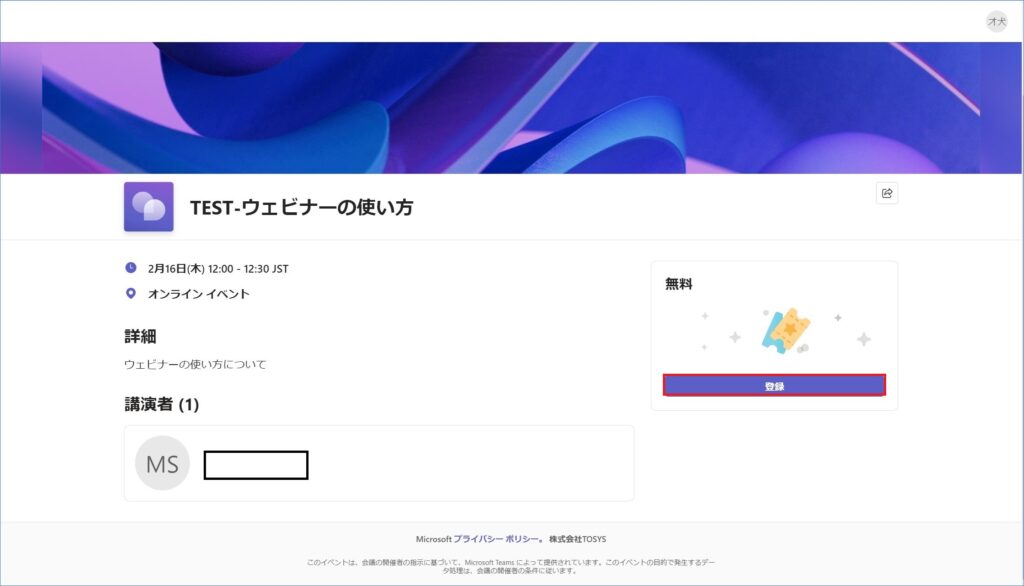Click the ウェビナーの使い方について description text

(195, 364)
